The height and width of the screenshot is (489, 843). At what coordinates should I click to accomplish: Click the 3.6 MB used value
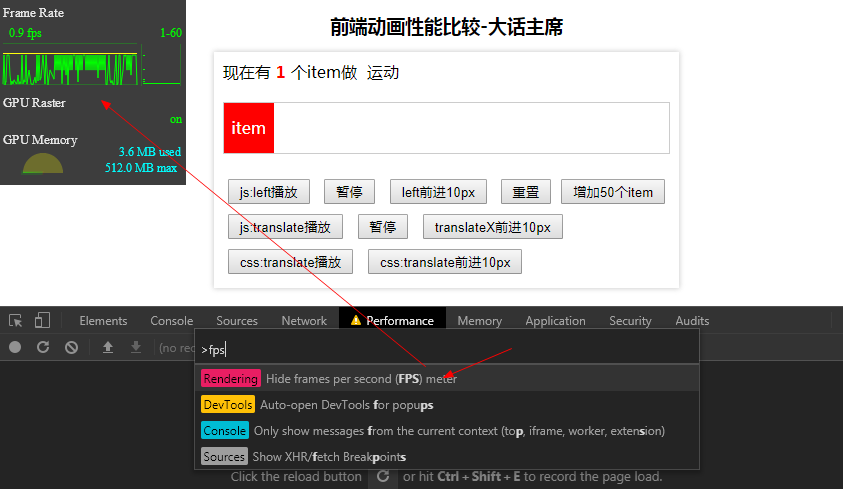click(149, 152)
